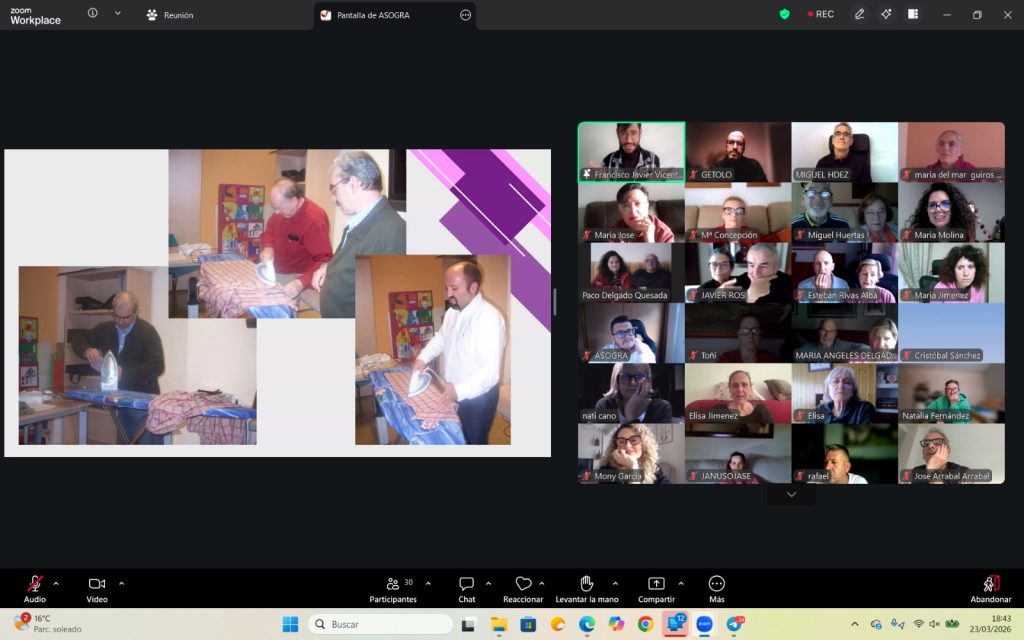The height and width of the screenshot is (640, 1024).
Task: Change the view layout icon
Action: (913, 14)
